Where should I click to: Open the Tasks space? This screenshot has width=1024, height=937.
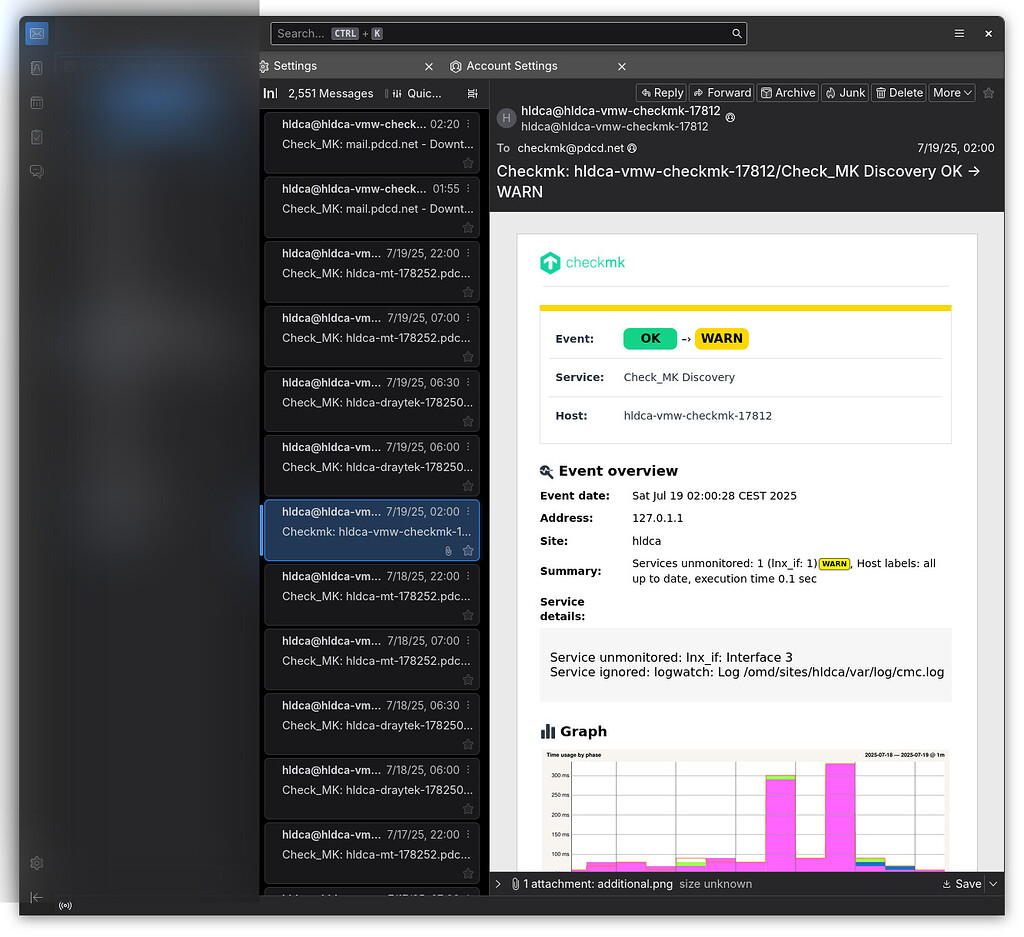pos(36,138)
